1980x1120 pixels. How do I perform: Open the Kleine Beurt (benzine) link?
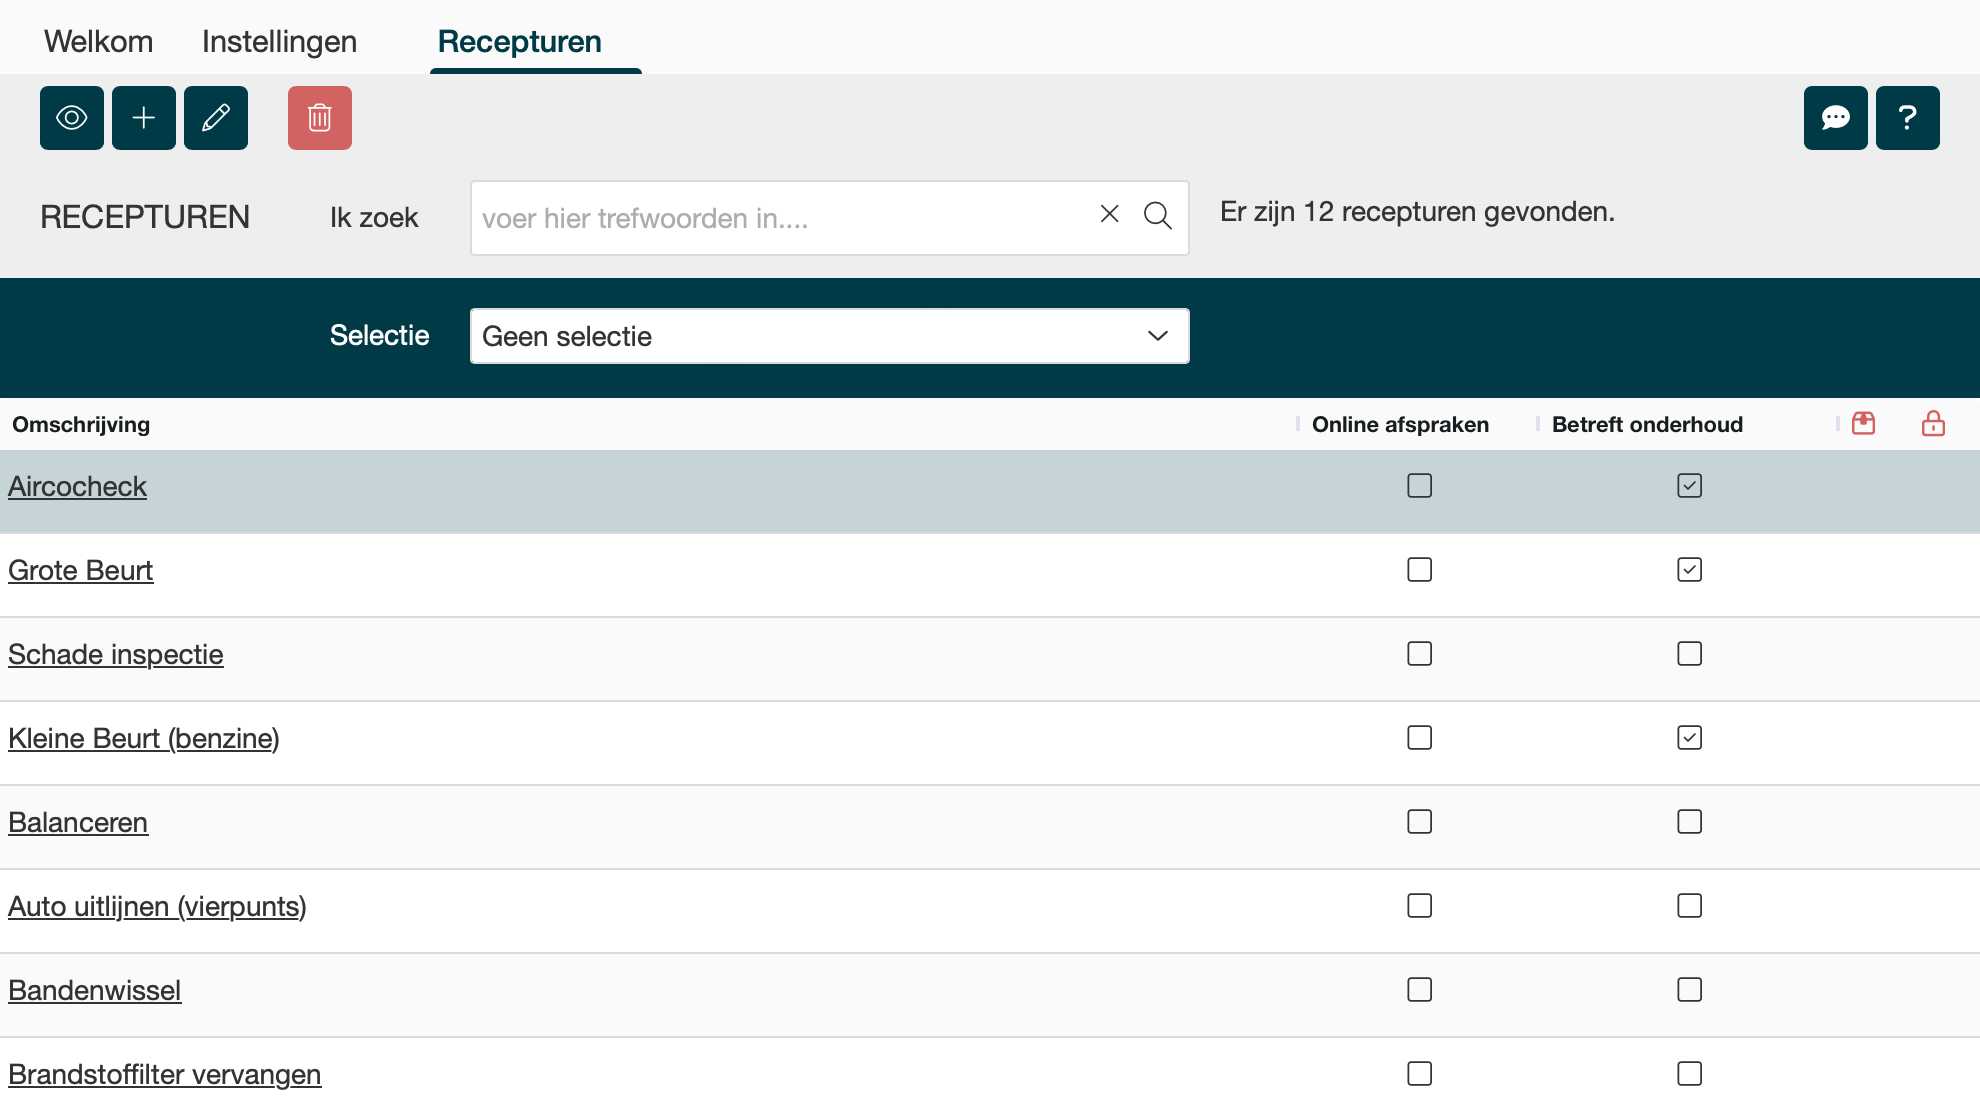[144, 738]
